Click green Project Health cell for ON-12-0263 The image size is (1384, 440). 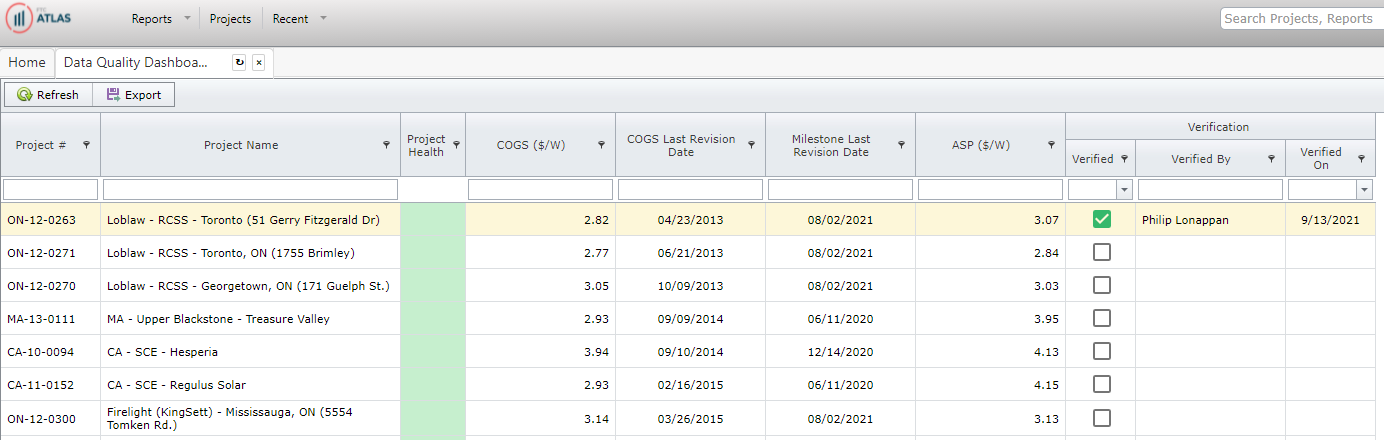tap(433, 219)
